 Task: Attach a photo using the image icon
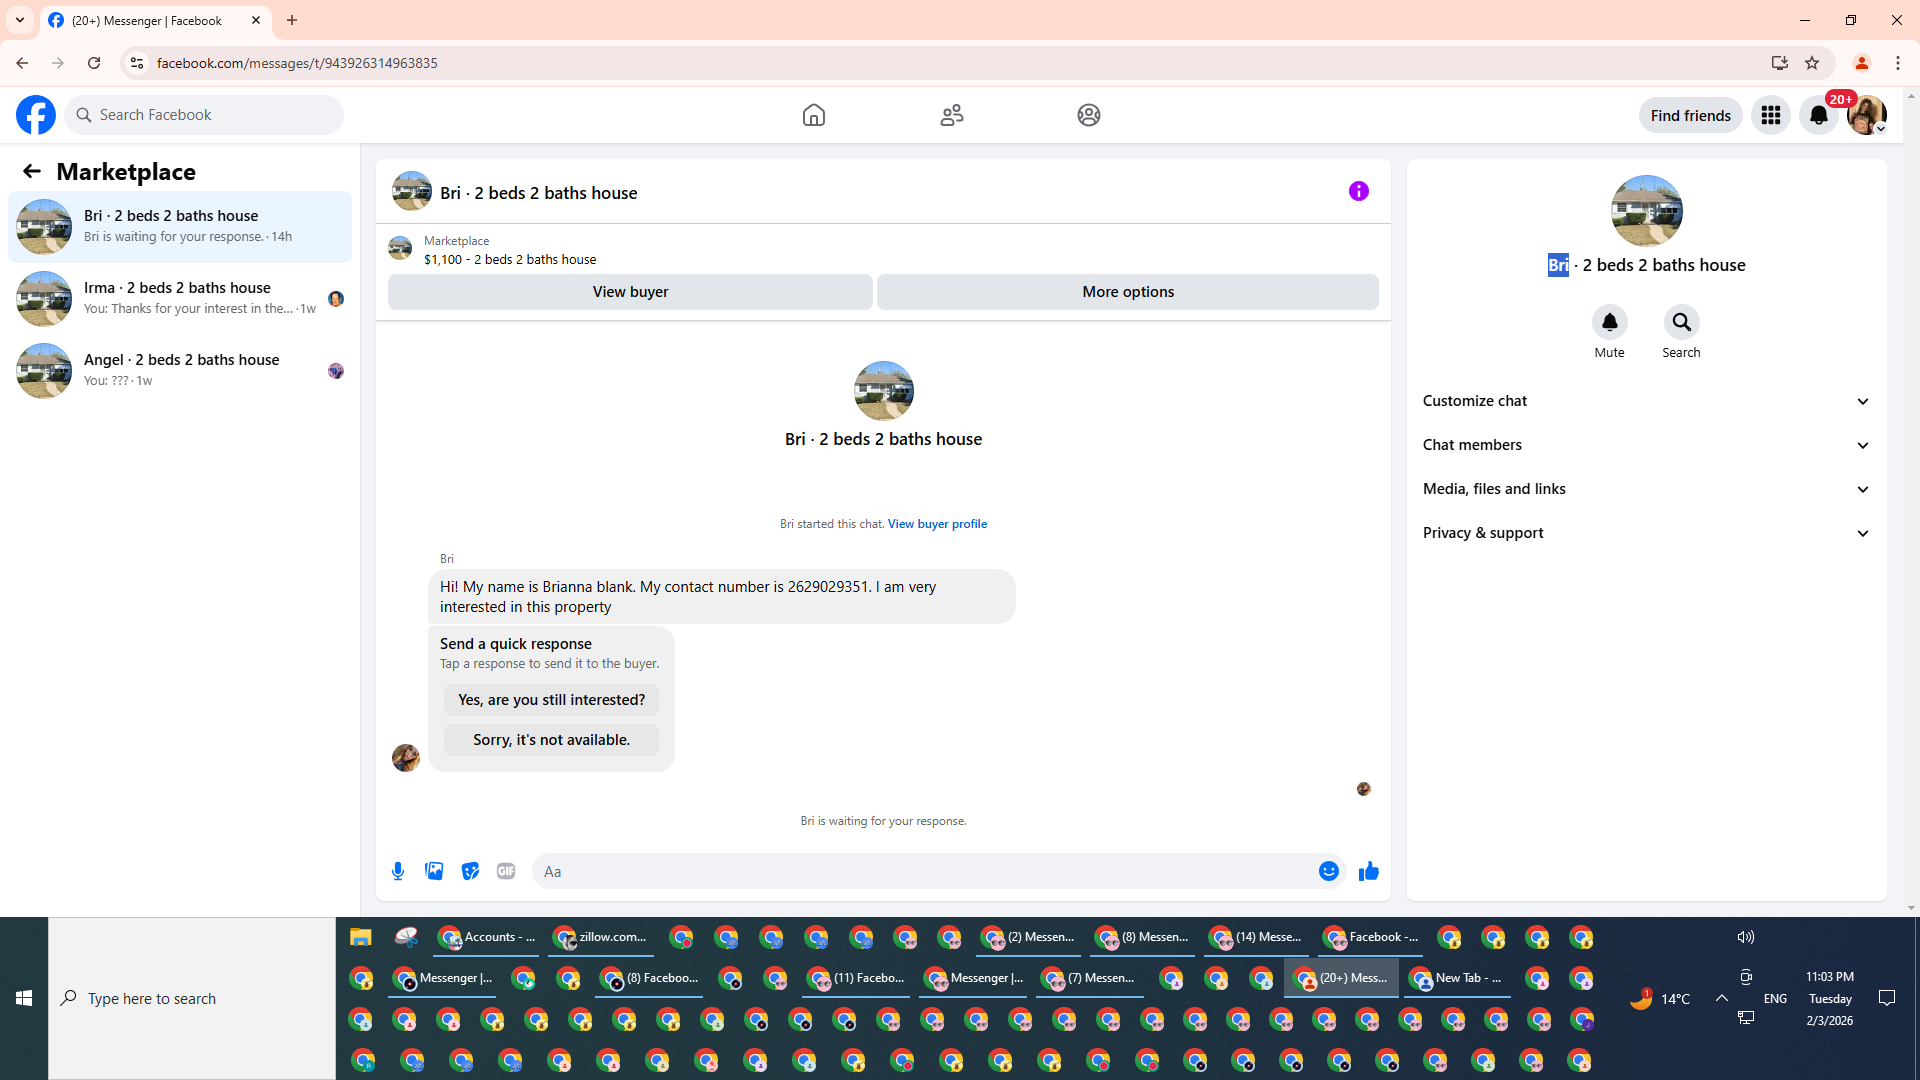click(434, 871)
